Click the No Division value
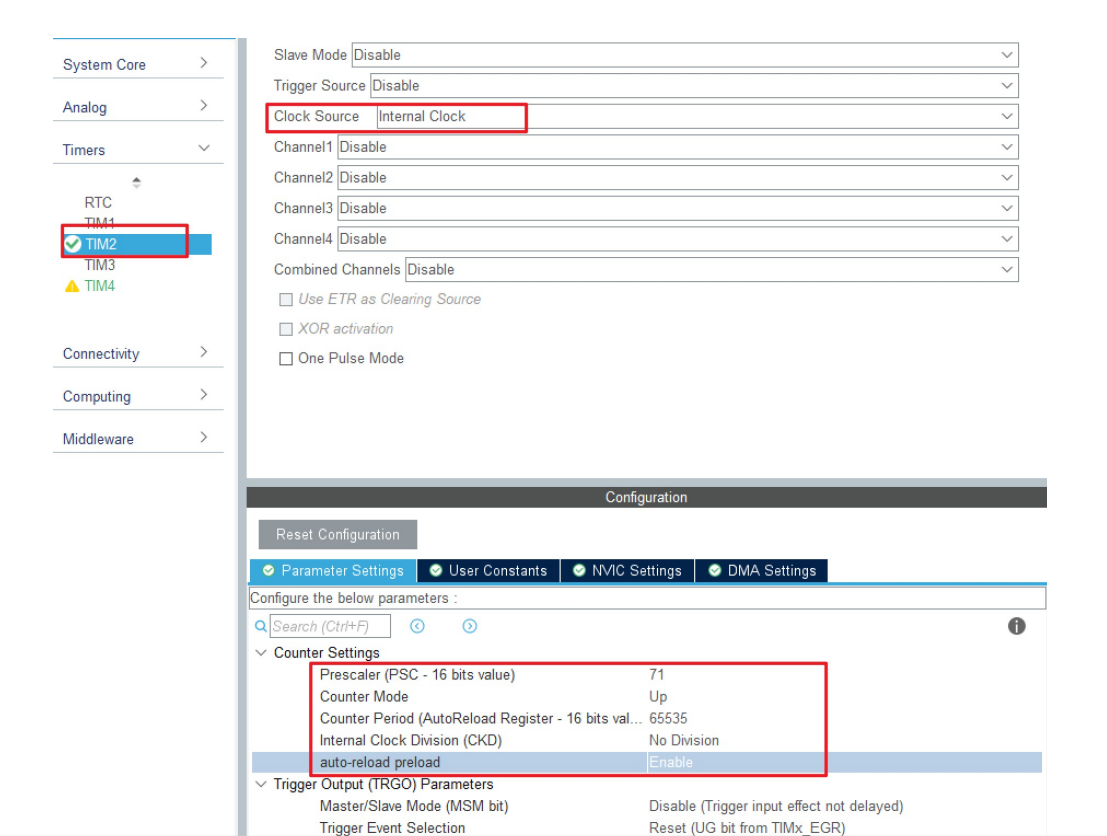 point(683,740)
